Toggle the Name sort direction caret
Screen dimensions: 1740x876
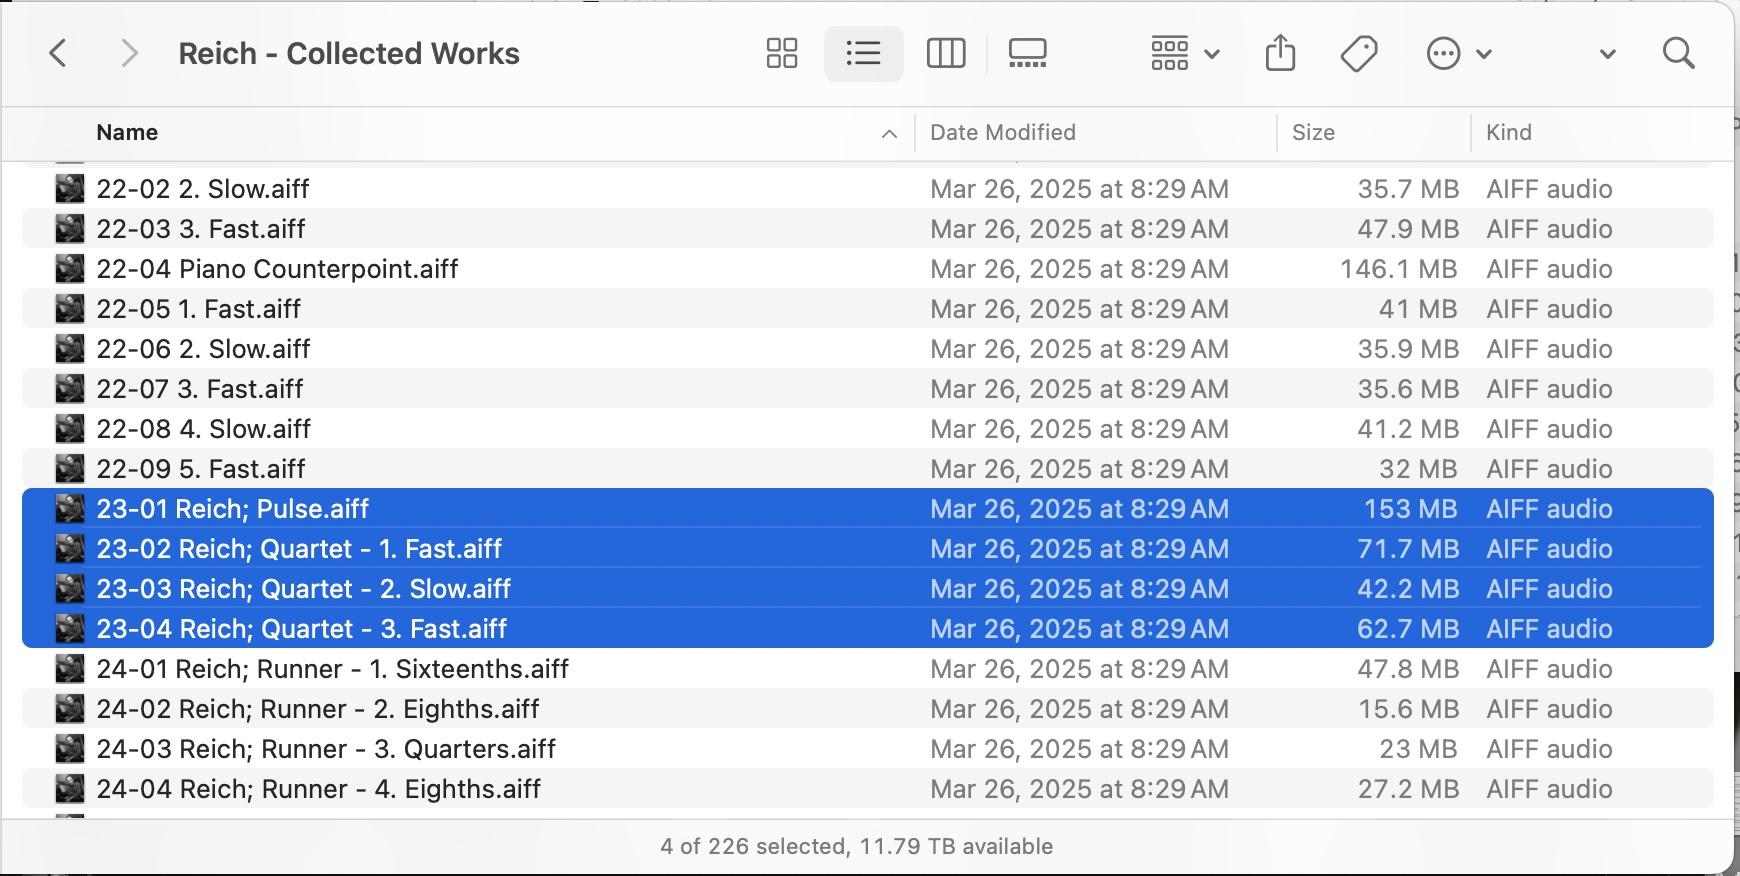point(889,133)
